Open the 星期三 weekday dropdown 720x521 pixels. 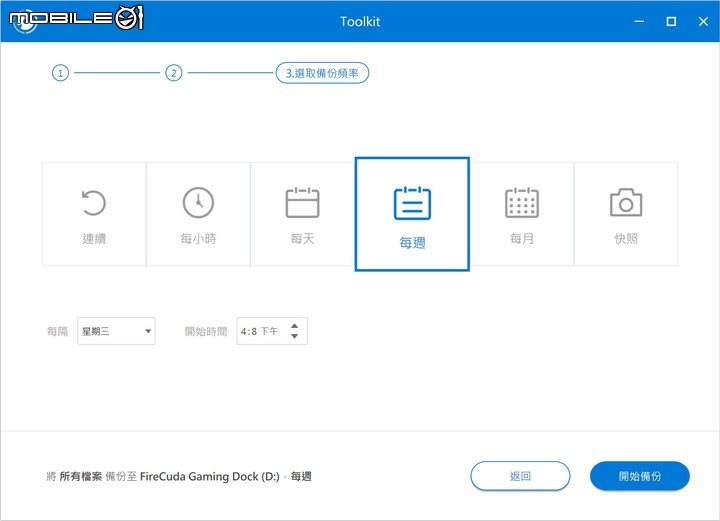[116, 331]
